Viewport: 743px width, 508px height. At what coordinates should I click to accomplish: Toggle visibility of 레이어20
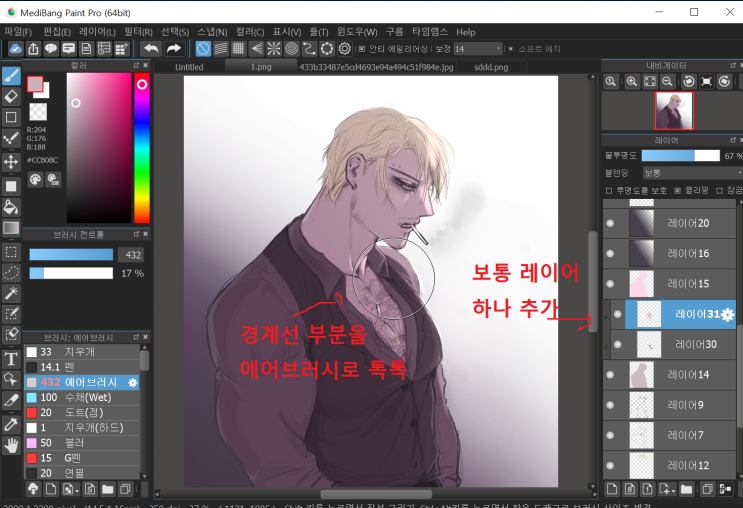point(610,223)
